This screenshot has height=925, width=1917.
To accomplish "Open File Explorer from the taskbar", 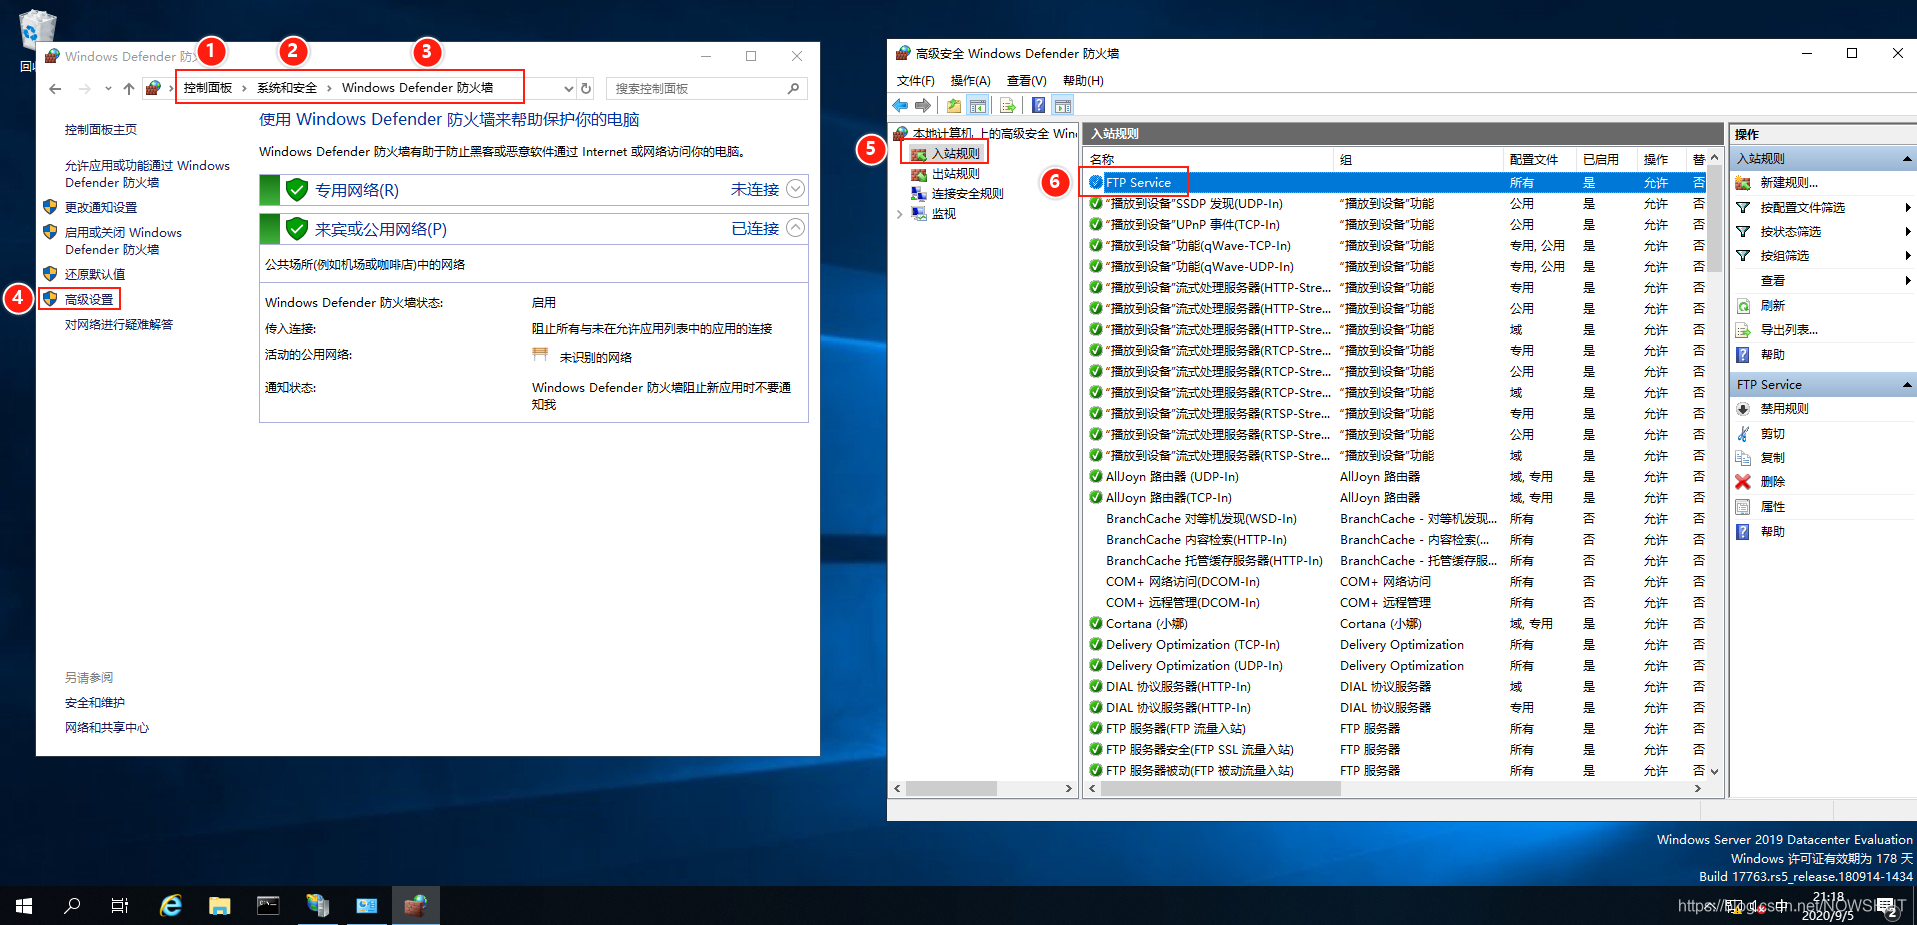I will [220, 906].
